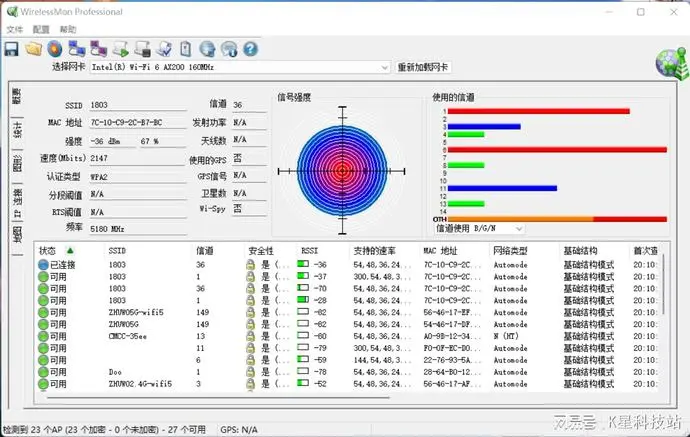Viewport: 690px width, 437px height.
Task: Click the lock icon in the CMCC-35ee row
Action: pyautogui.click(x=250, y=336)
